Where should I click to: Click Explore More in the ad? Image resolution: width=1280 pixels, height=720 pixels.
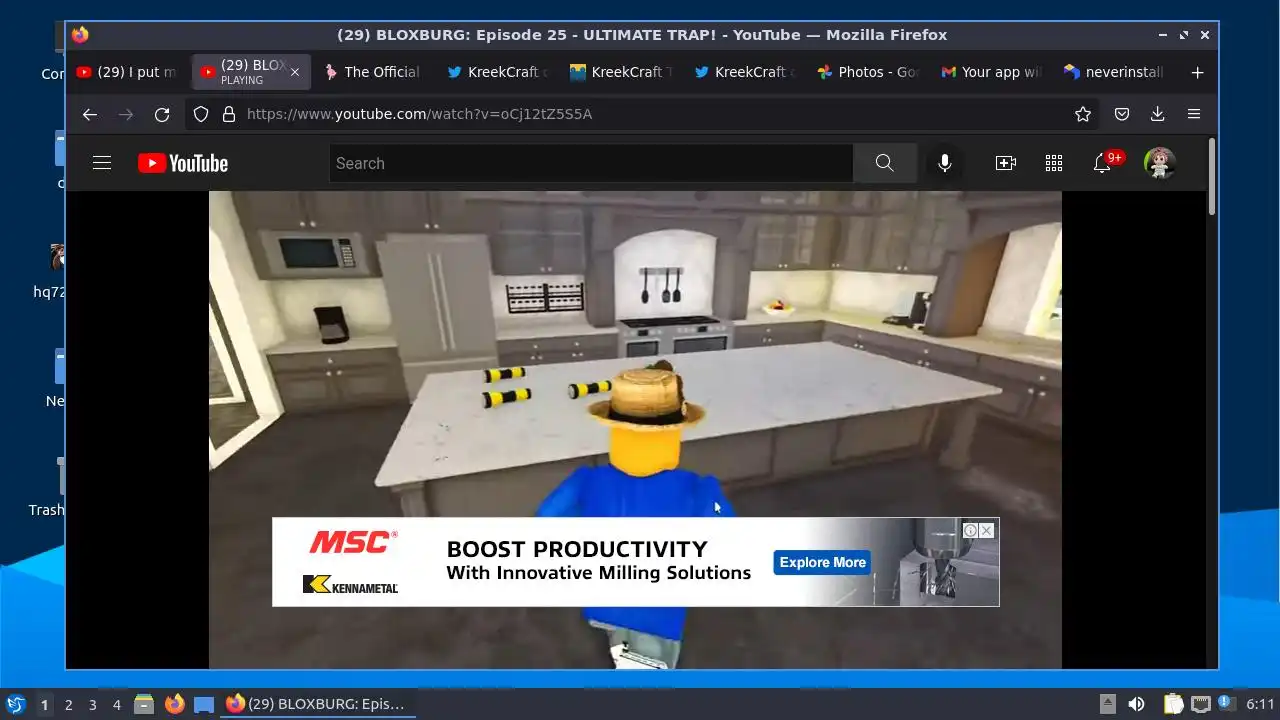(x=822, y=562)
